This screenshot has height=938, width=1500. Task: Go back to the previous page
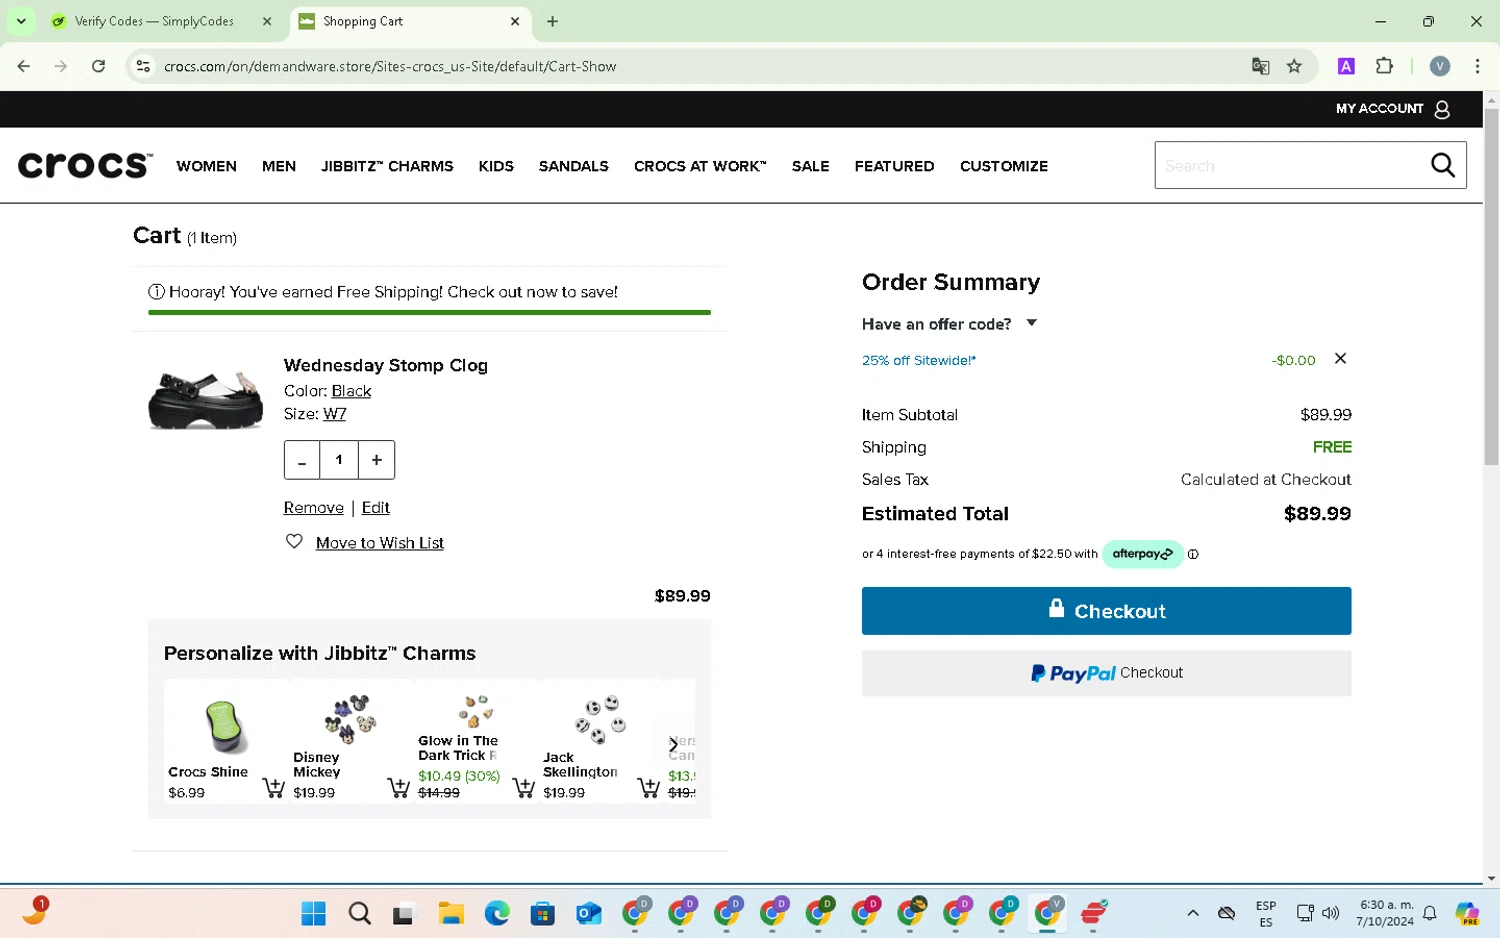pos(24,66)
